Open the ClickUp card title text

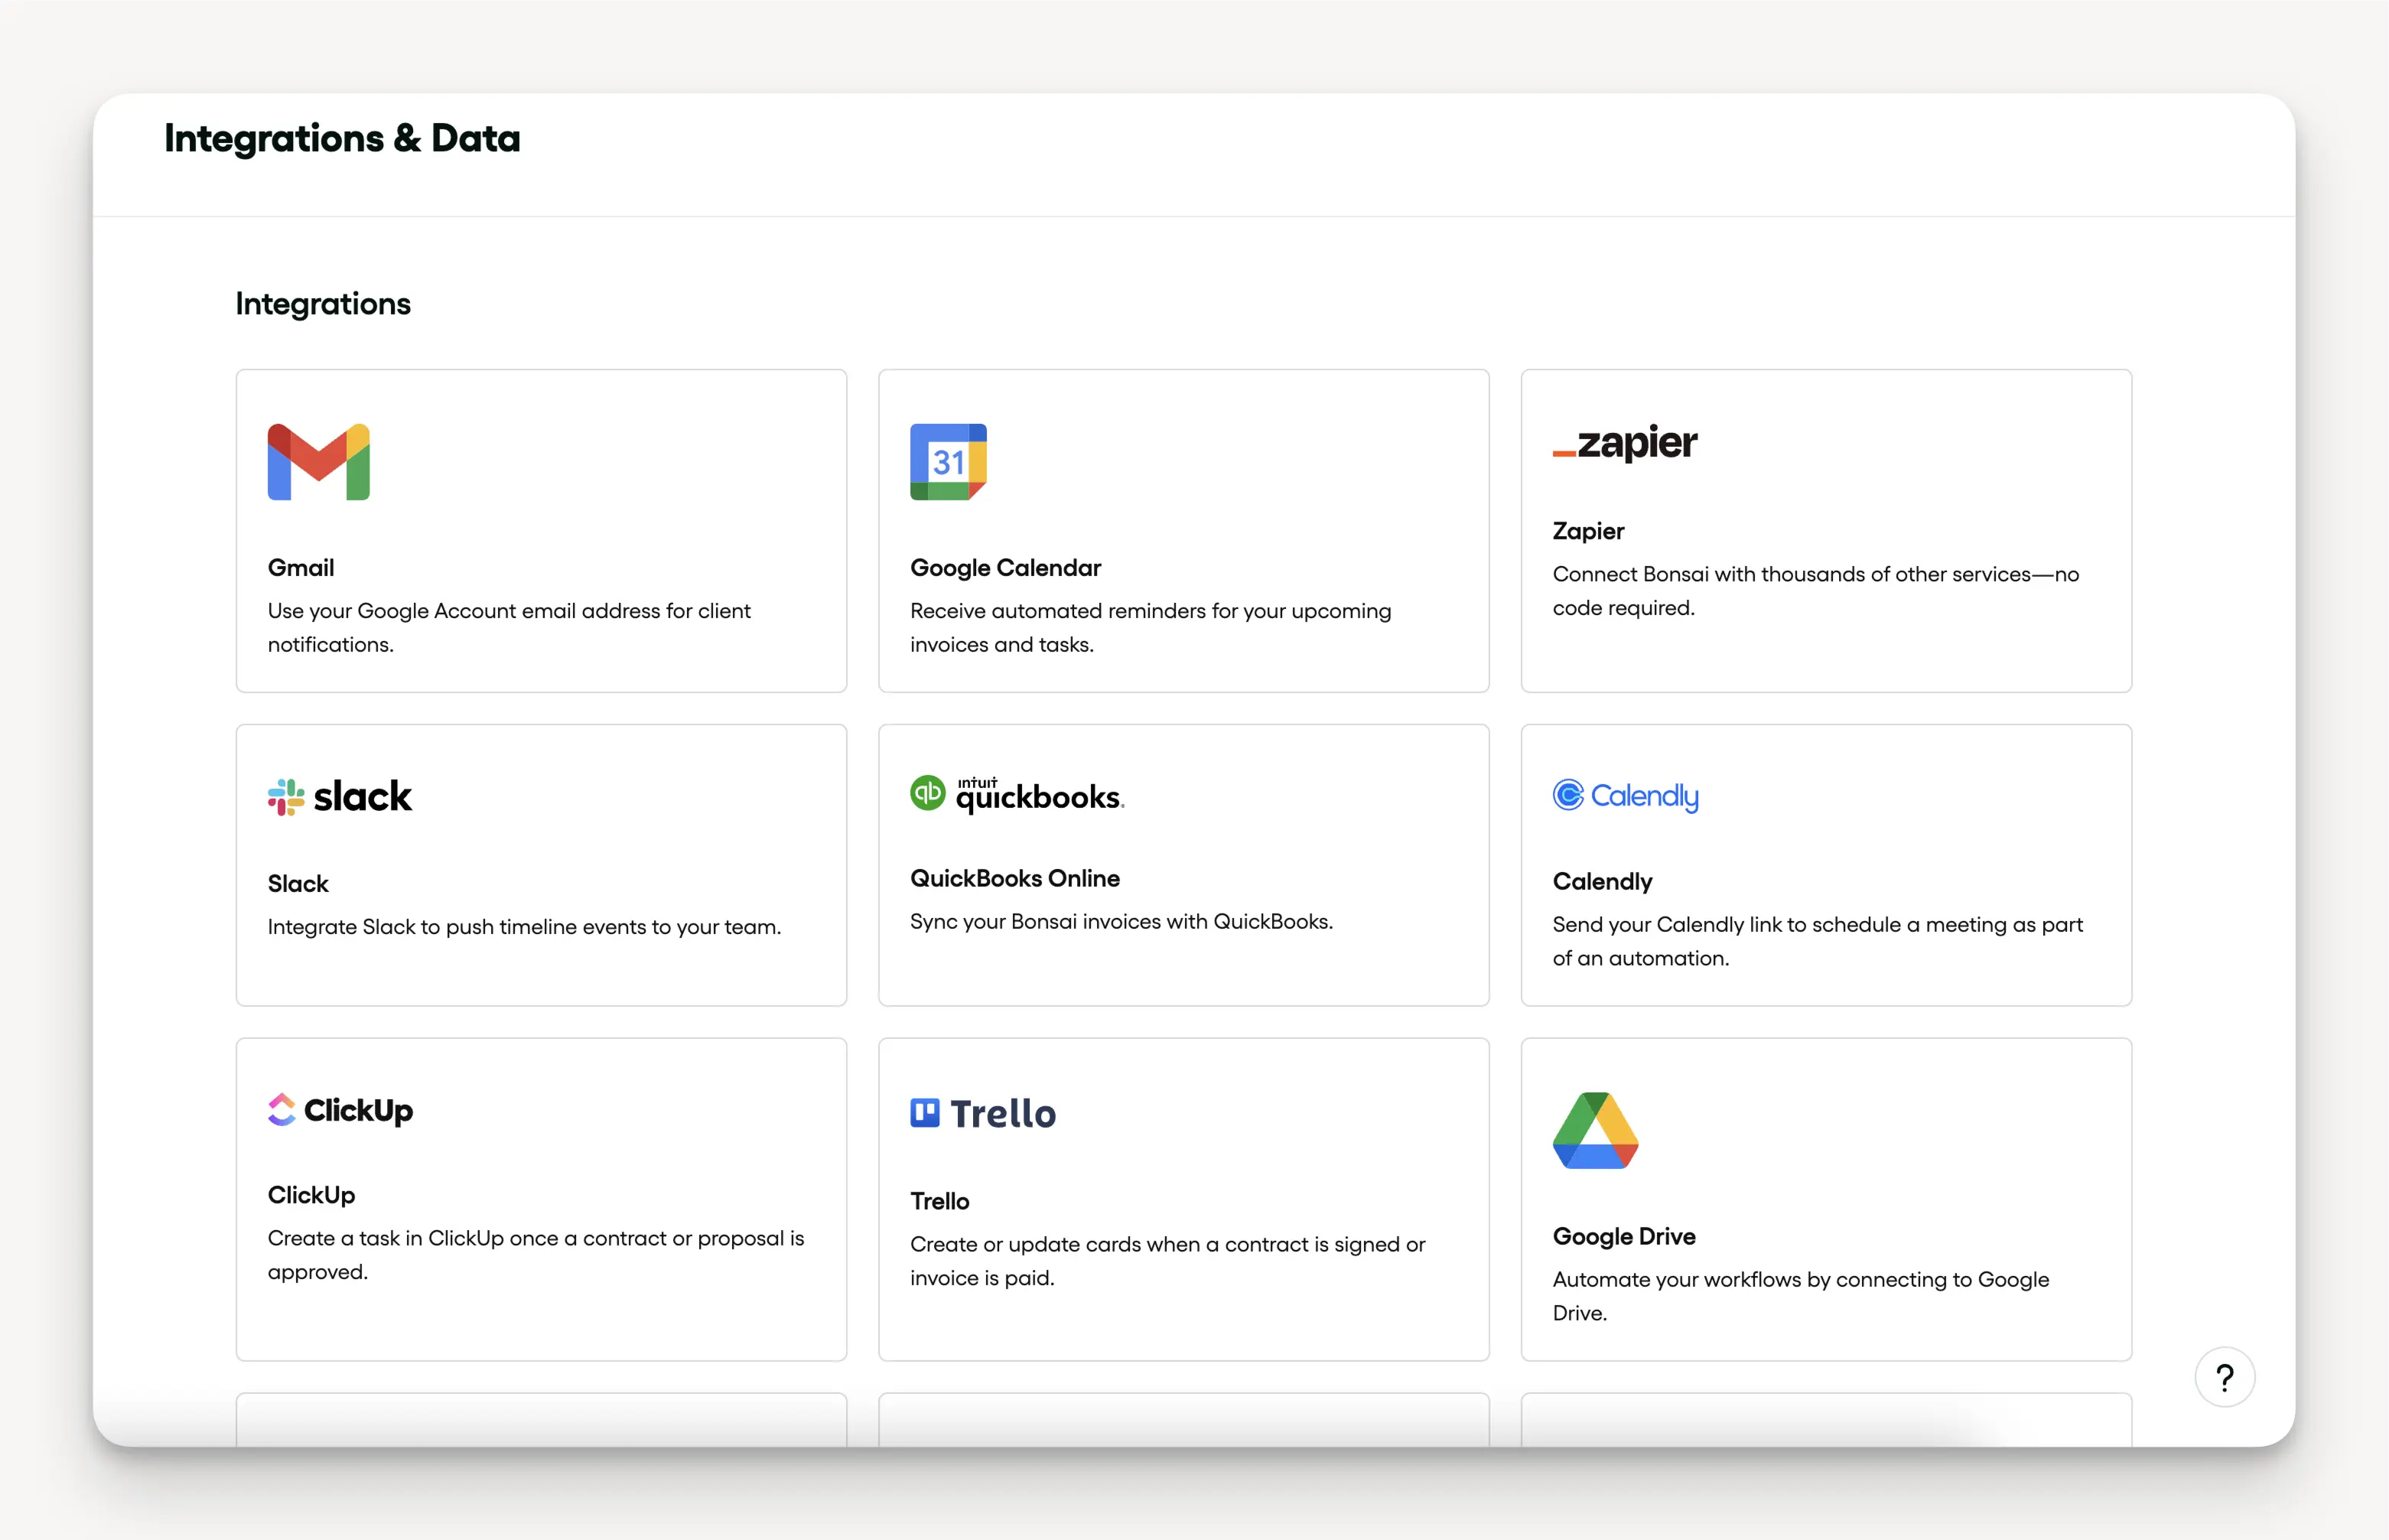point(311,1195)
